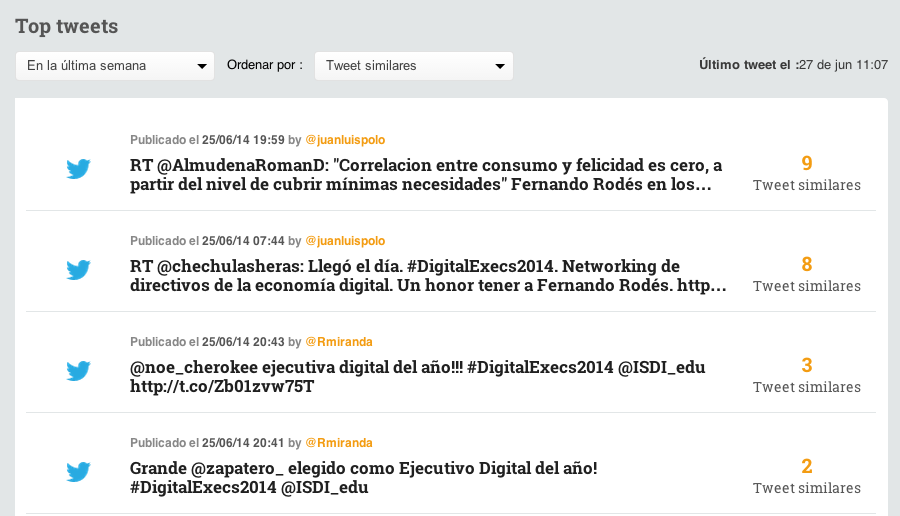
Task: Click 'Publicado el 25/06/14 19:59' timestamp
Action: 207,140
